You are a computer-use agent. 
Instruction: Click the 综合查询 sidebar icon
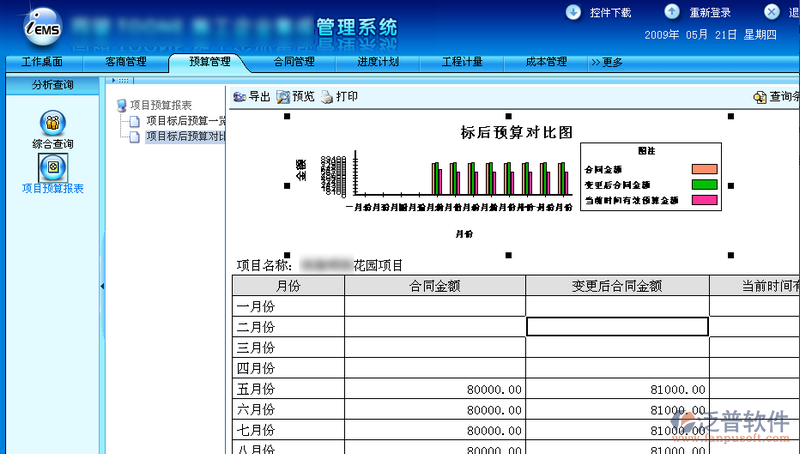point(51,123)
